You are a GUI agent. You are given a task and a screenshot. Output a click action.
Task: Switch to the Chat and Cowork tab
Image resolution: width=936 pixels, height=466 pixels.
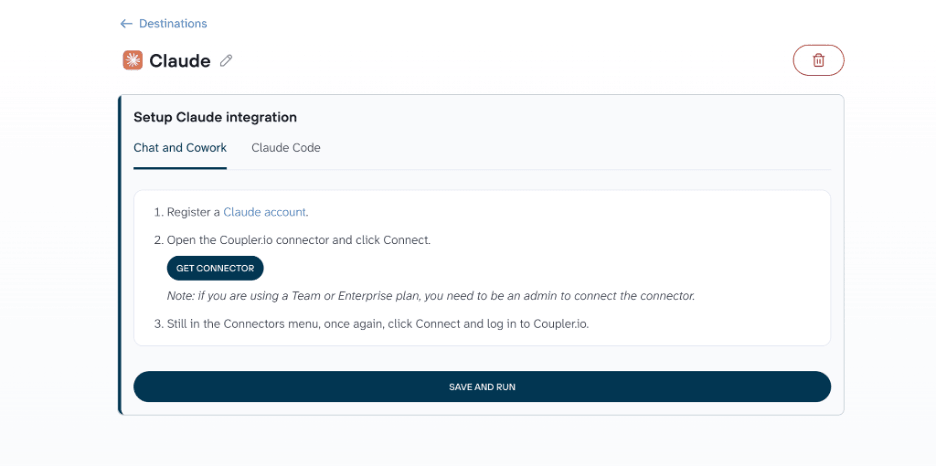[x=180, y=147]
